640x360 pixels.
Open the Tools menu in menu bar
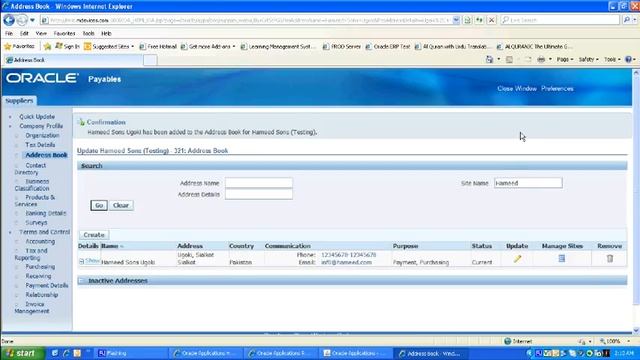click(89, 33)
